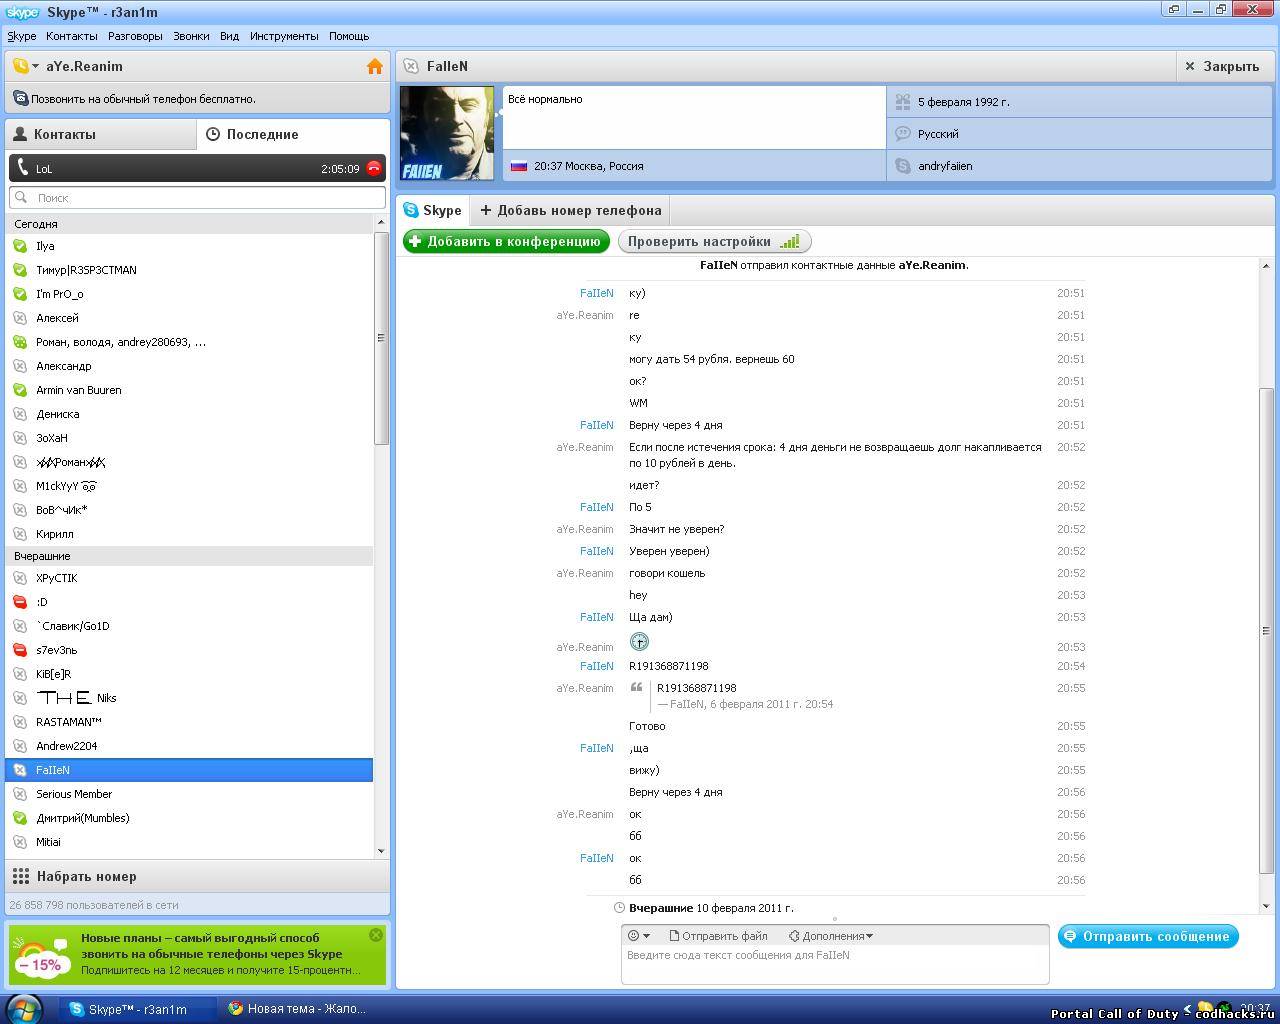1280x1024 pixels.
Task: Click the message input field for FaIIeN
Action: 835,965
